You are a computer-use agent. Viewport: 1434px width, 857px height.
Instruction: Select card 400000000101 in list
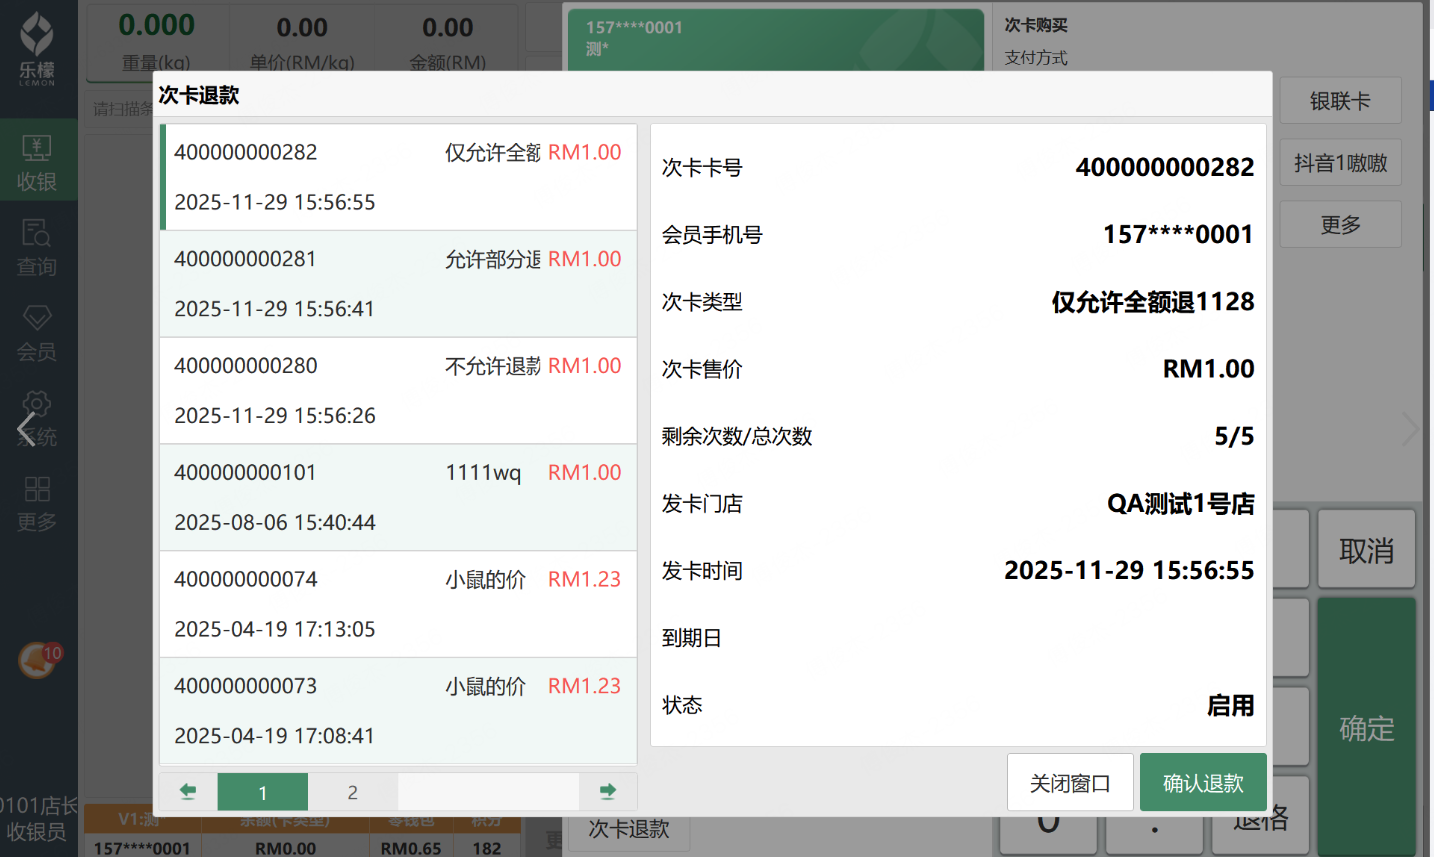[398, 498]
